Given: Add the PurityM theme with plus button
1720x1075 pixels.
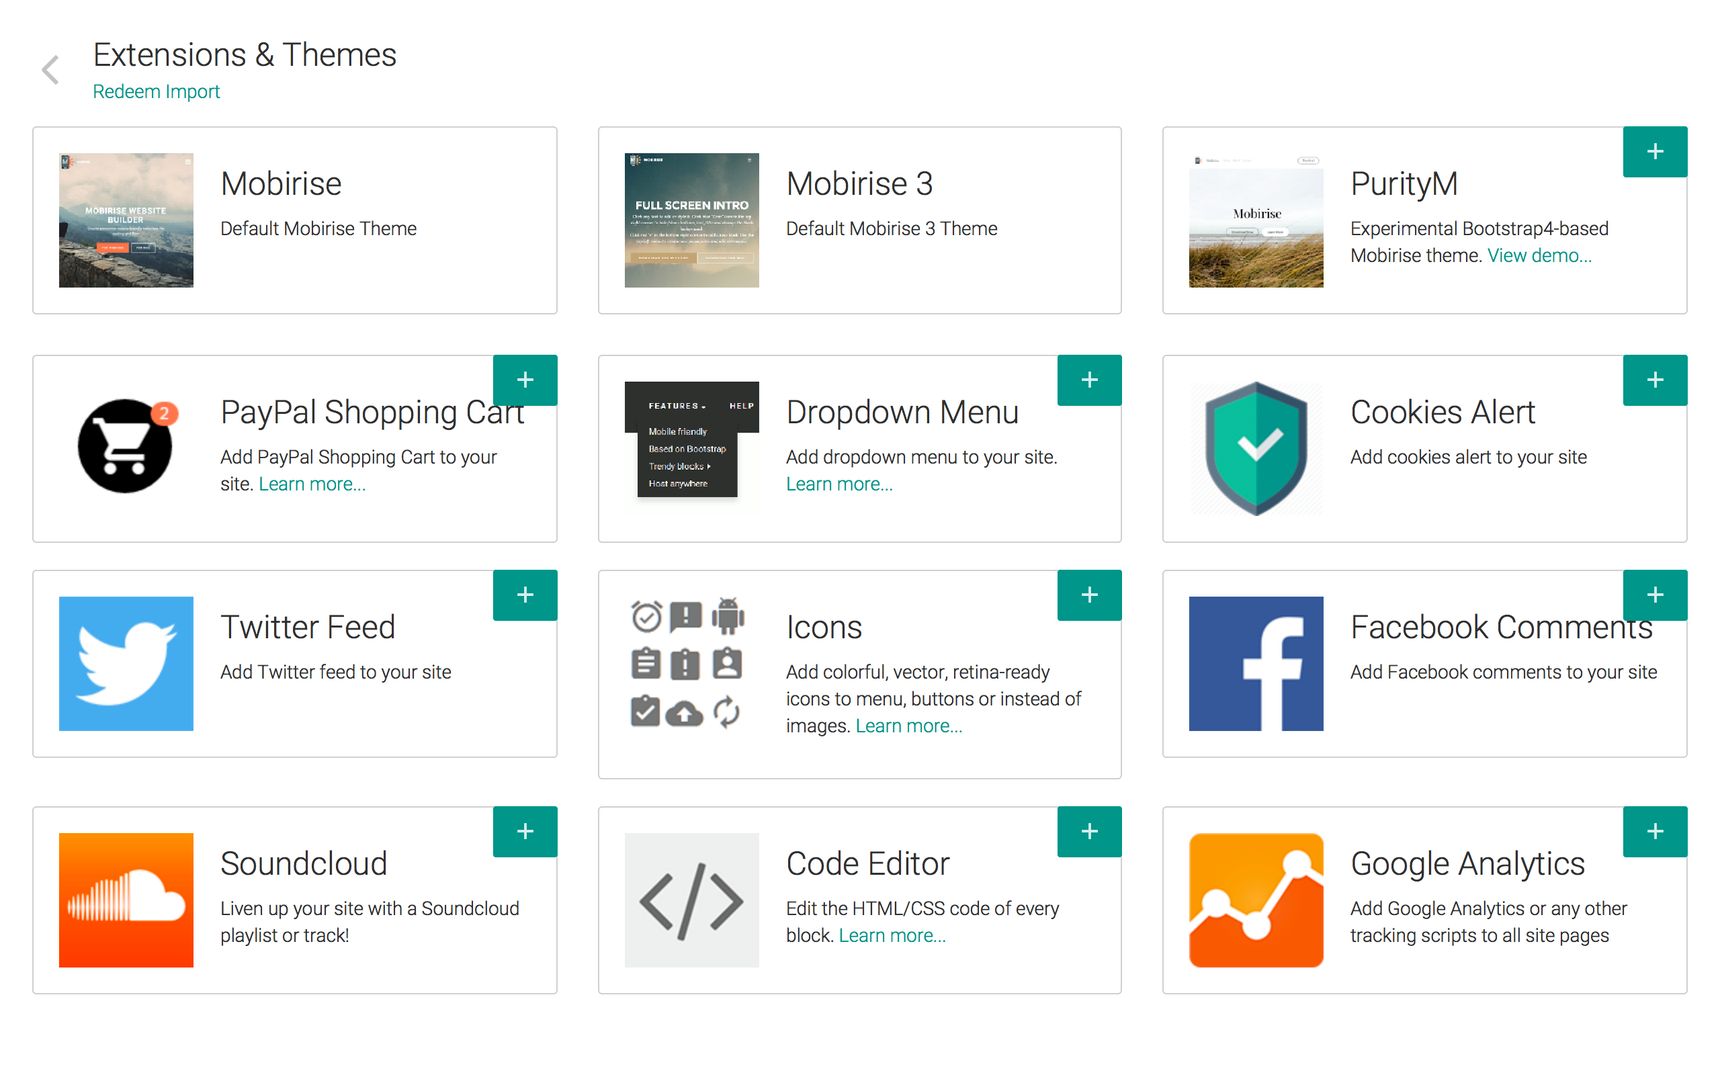Looking at the screenshot, I should point(1655,152).
